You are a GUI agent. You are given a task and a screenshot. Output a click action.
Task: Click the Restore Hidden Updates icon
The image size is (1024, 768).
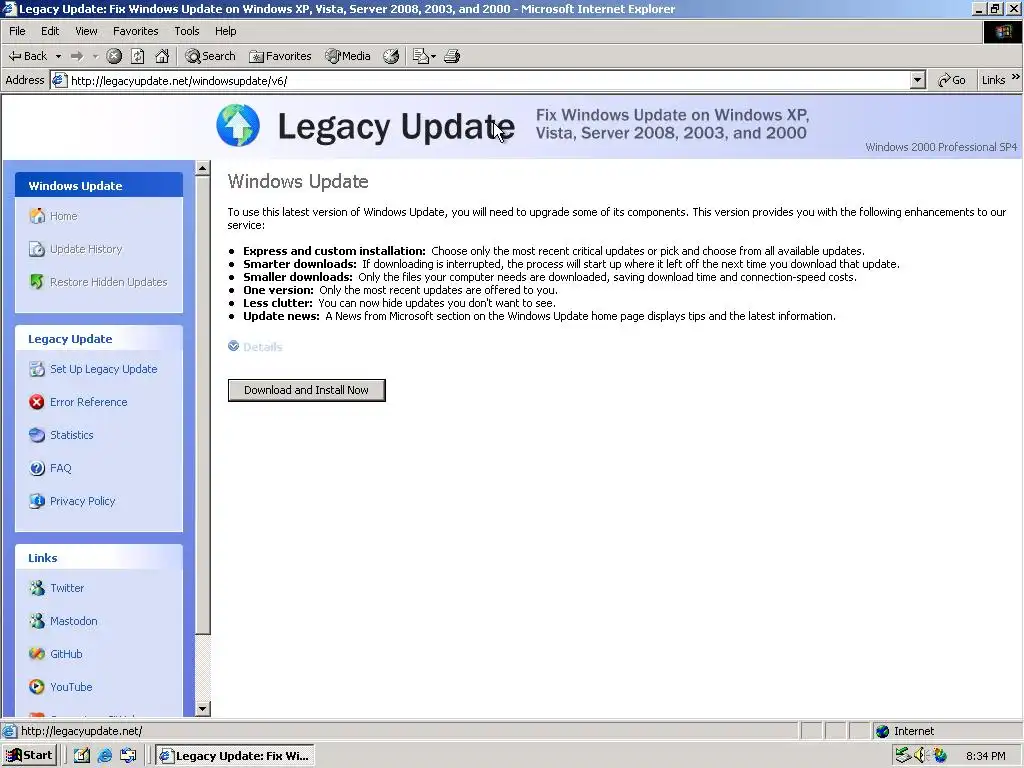(37, 281)
